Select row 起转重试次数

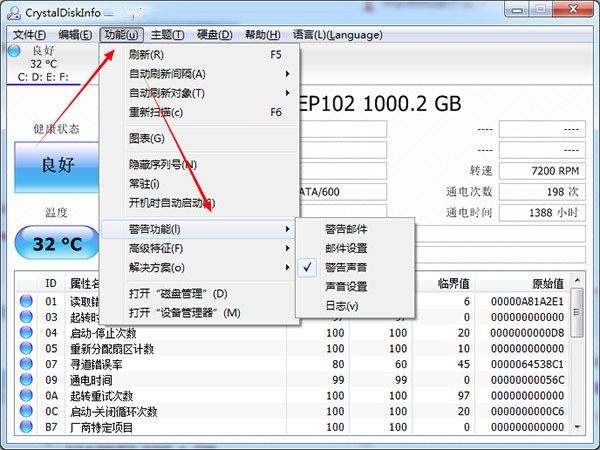293,396
